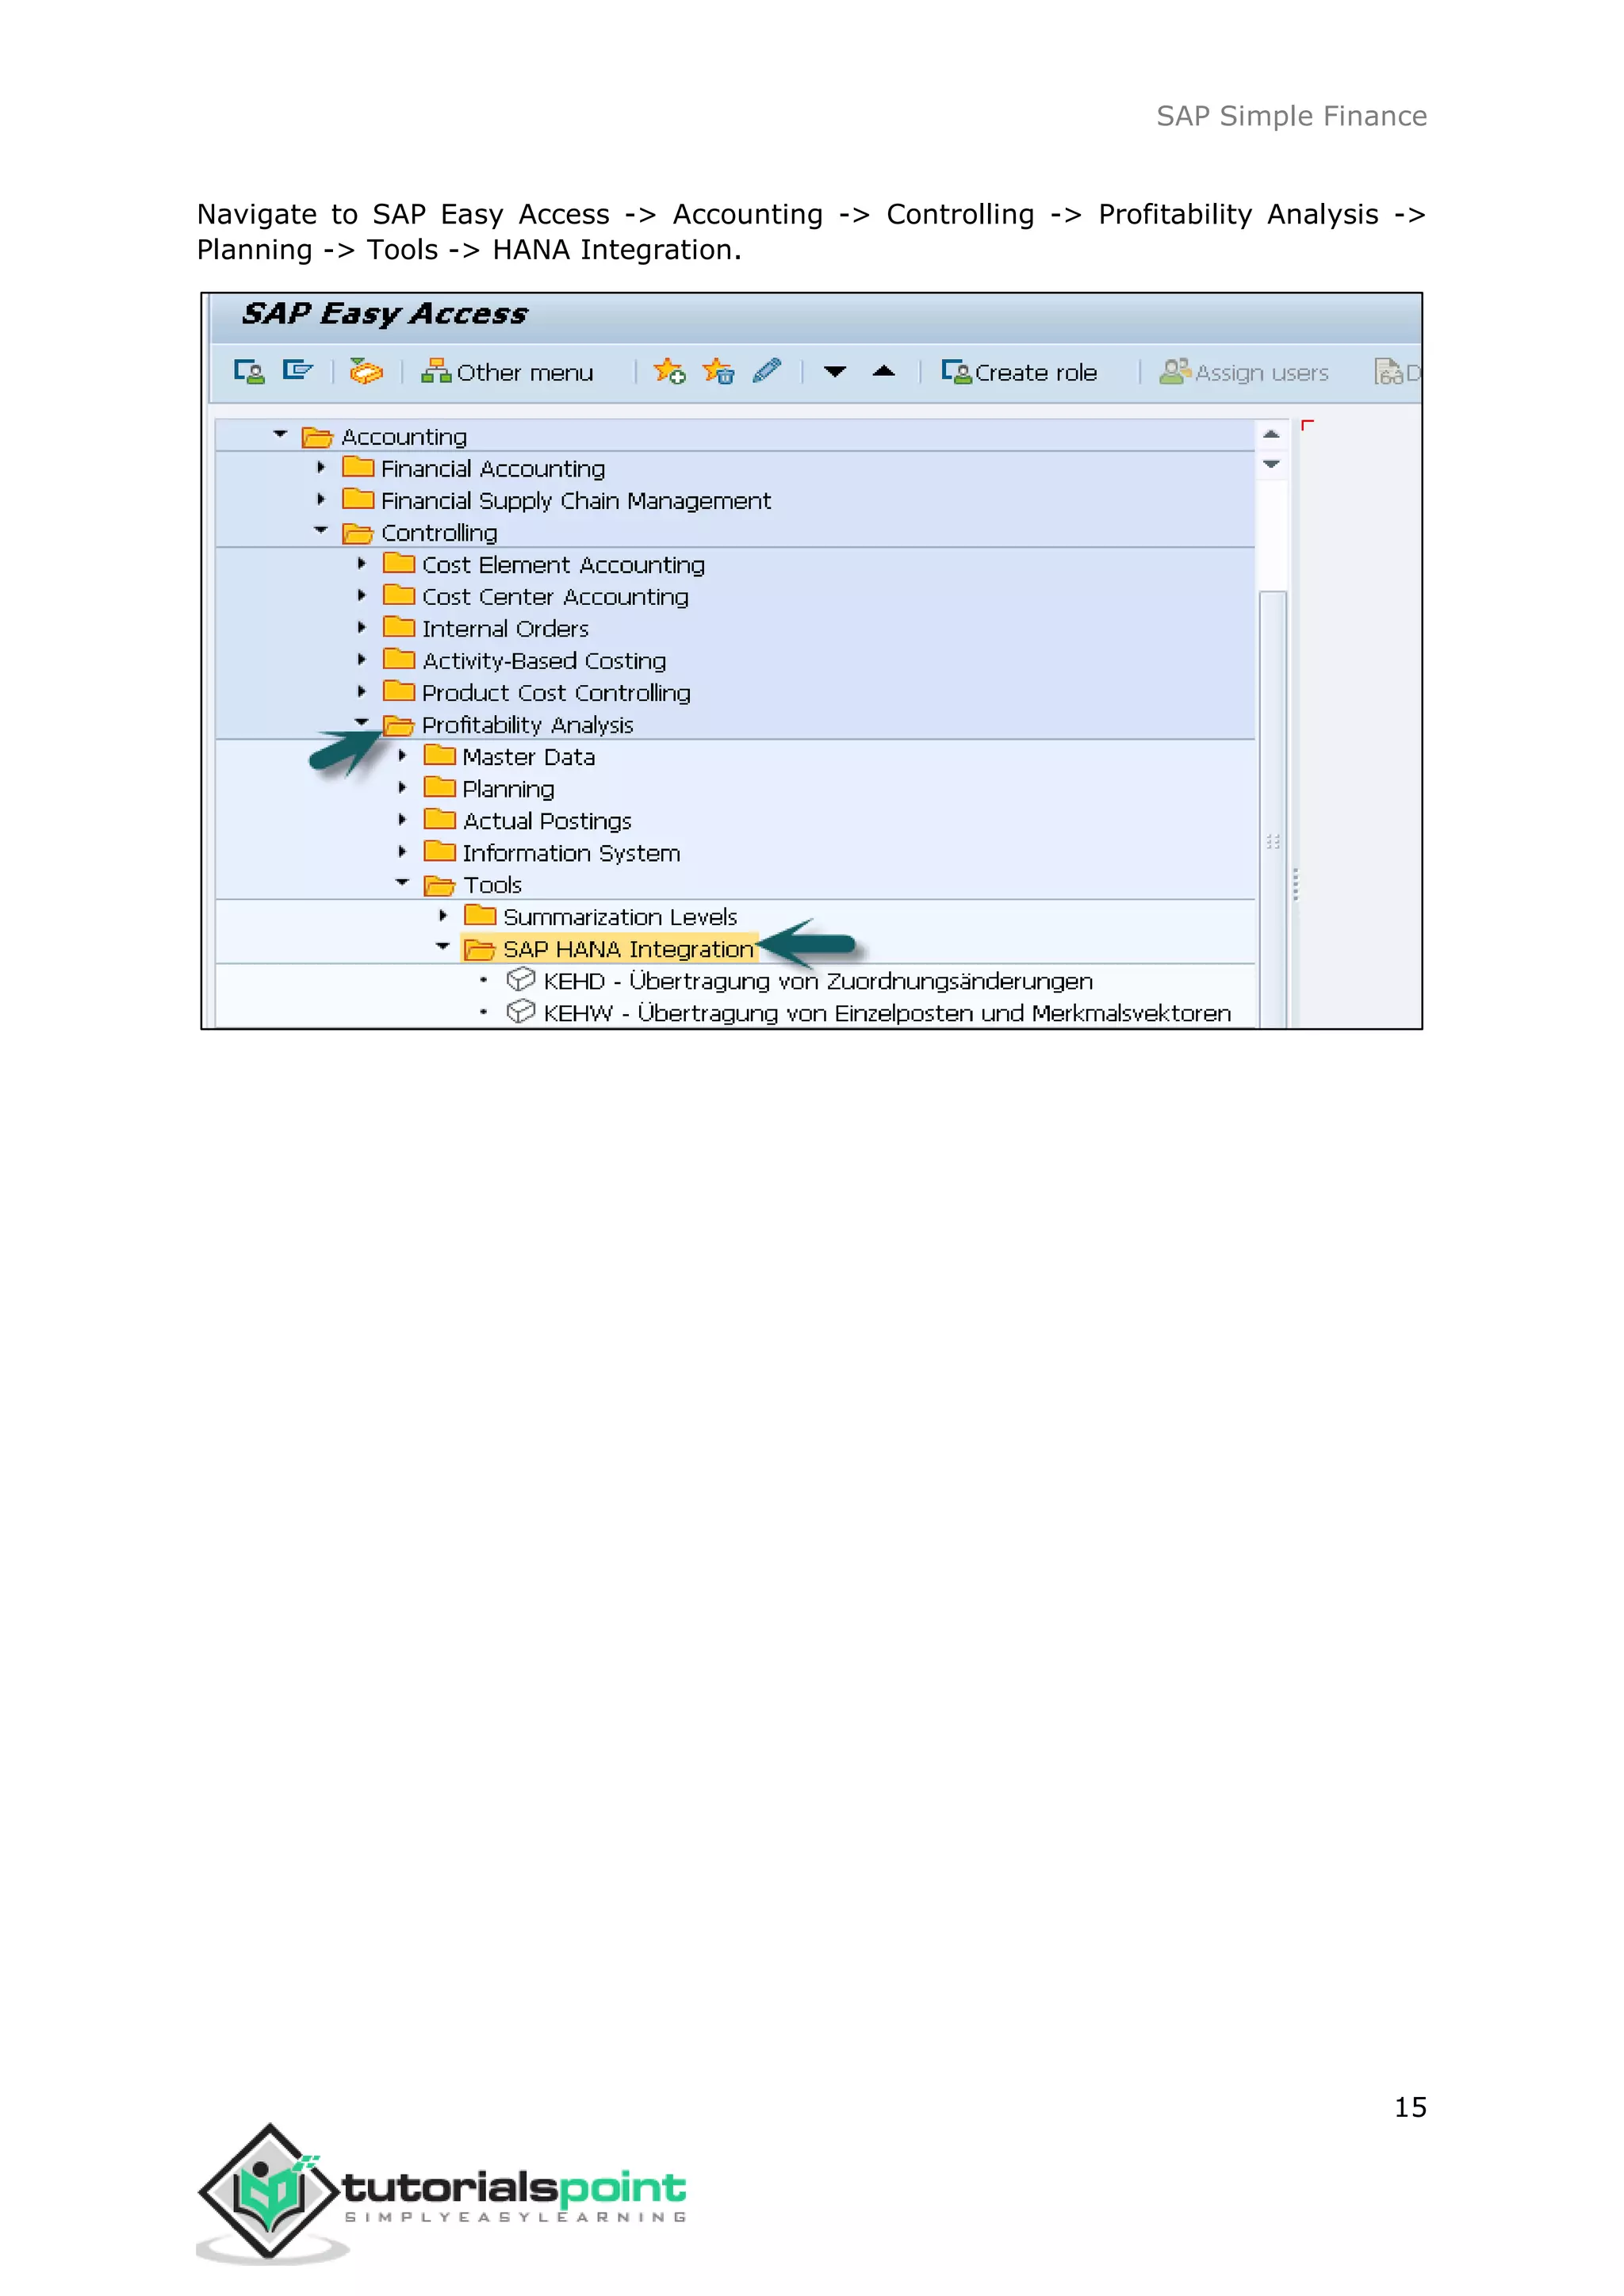The height and width of the screenshot is (2296, 1624).
Task: Open SAP Business Workplace icon
Action: (x=366, y=372)
